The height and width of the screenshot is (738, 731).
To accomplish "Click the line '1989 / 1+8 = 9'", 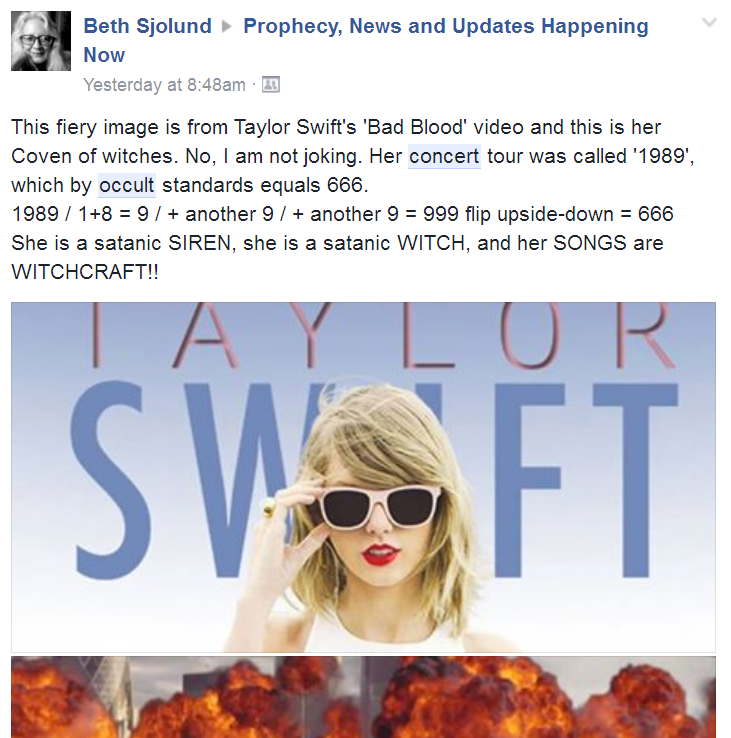I will click(x=342, y=214).
